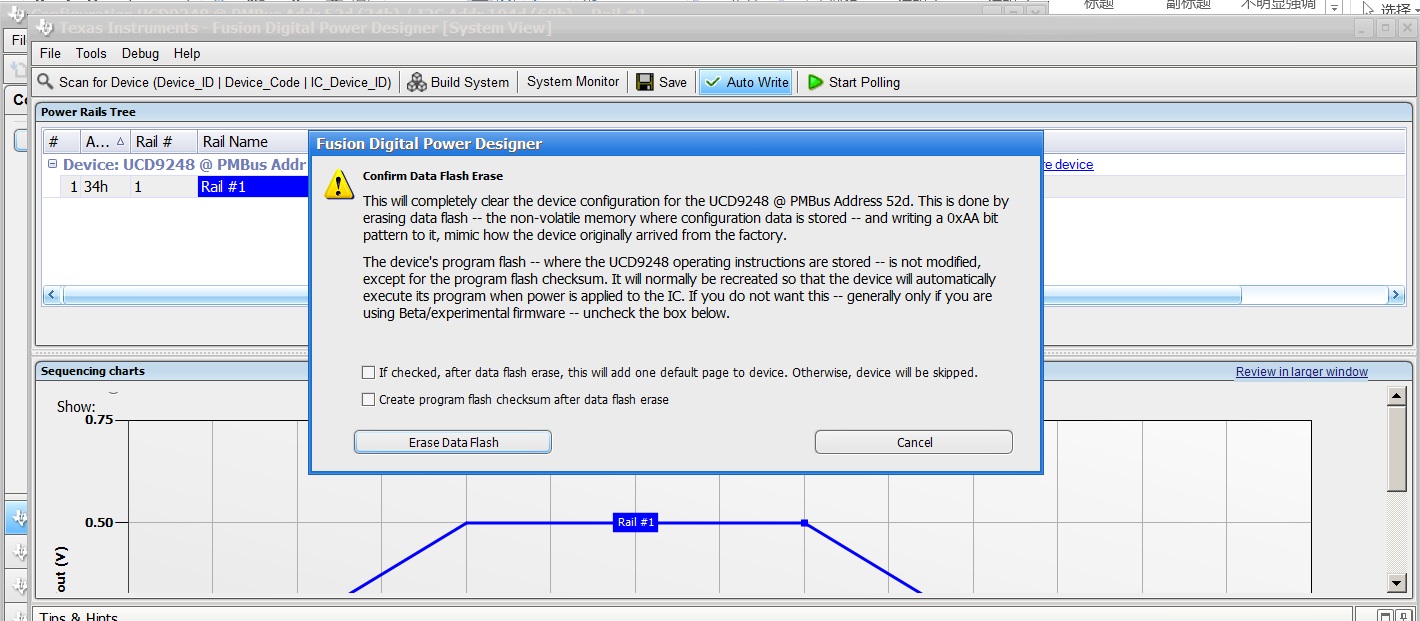Click the Rail #1 label on chart

coord(635,522)
